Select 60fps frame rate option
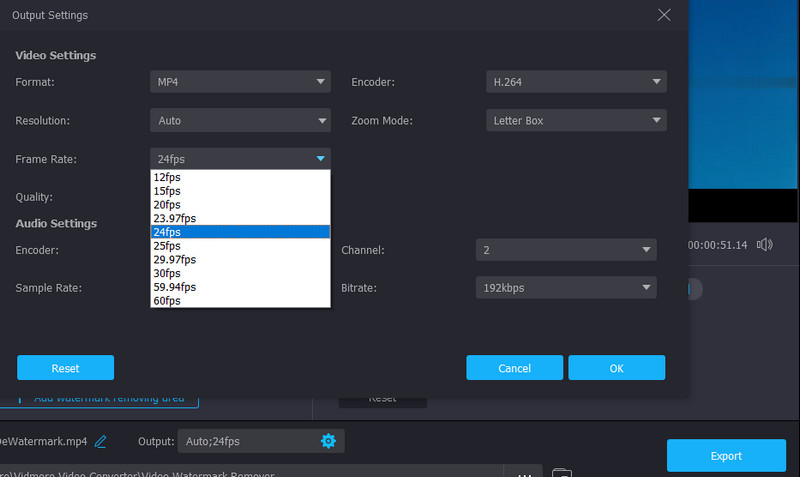This screenshot has height=477, width=800. pyautogui.click(x=168, y=300)
